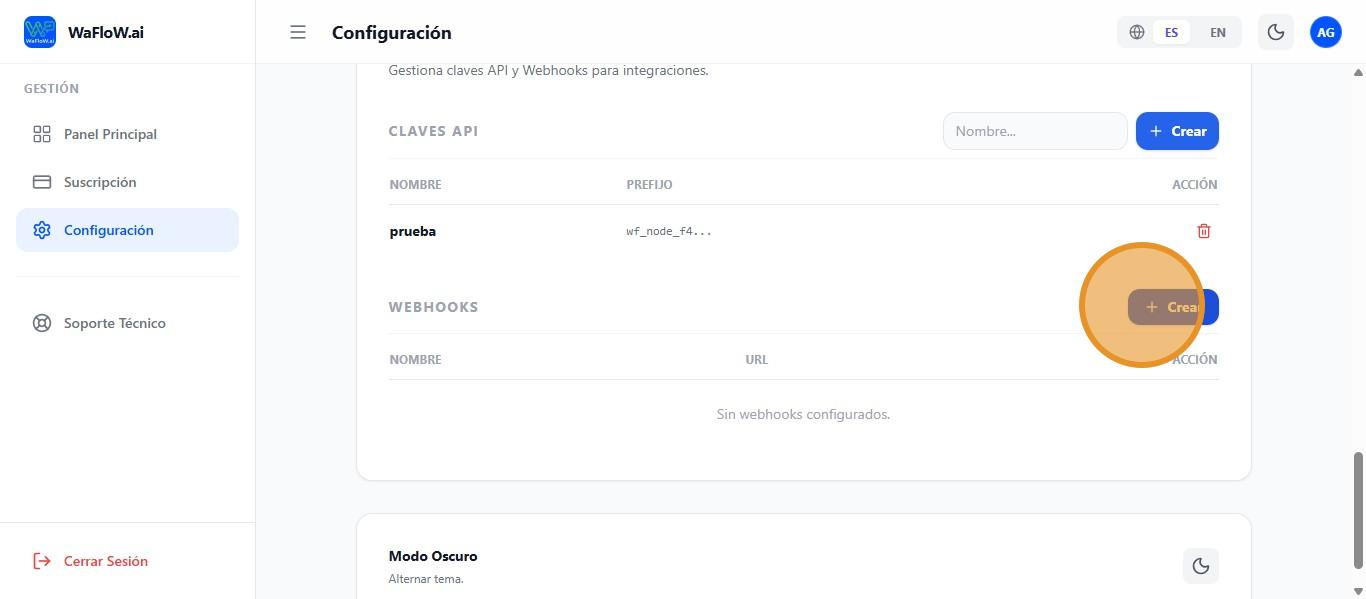
Task: Open Panel Principal from sidebar
Action: click(110, 134)
